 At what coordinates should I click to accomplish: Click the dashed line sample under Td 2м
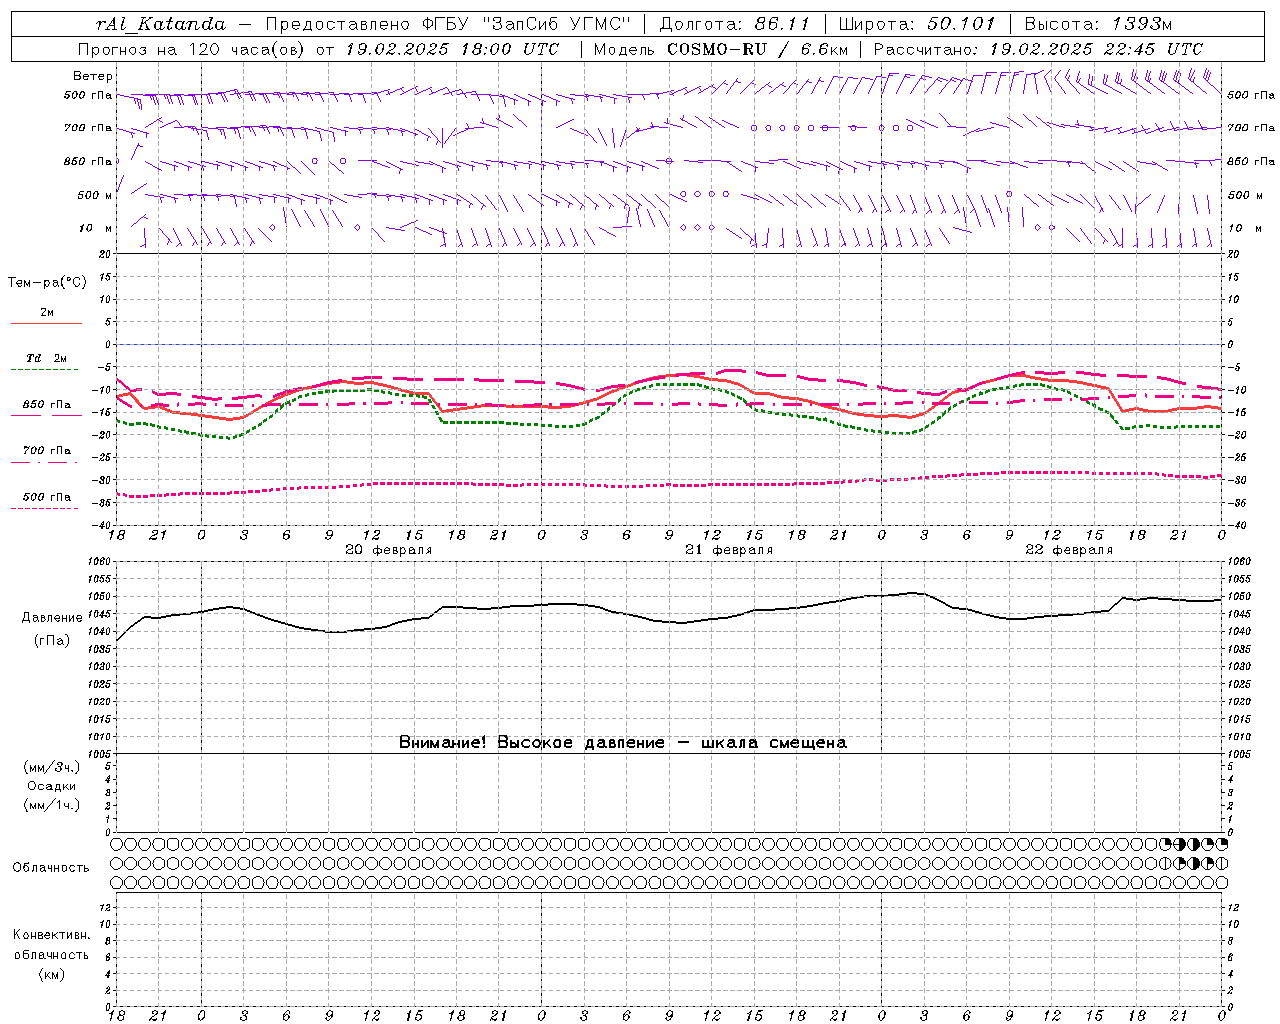tap(44, 369)
